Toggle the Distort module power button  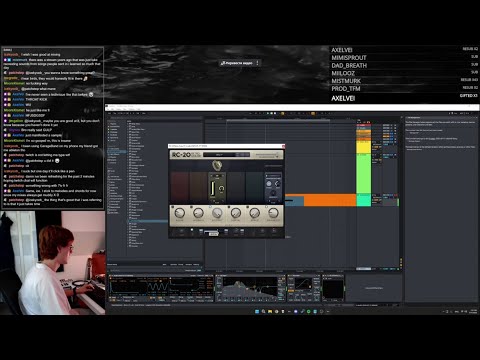210,207
